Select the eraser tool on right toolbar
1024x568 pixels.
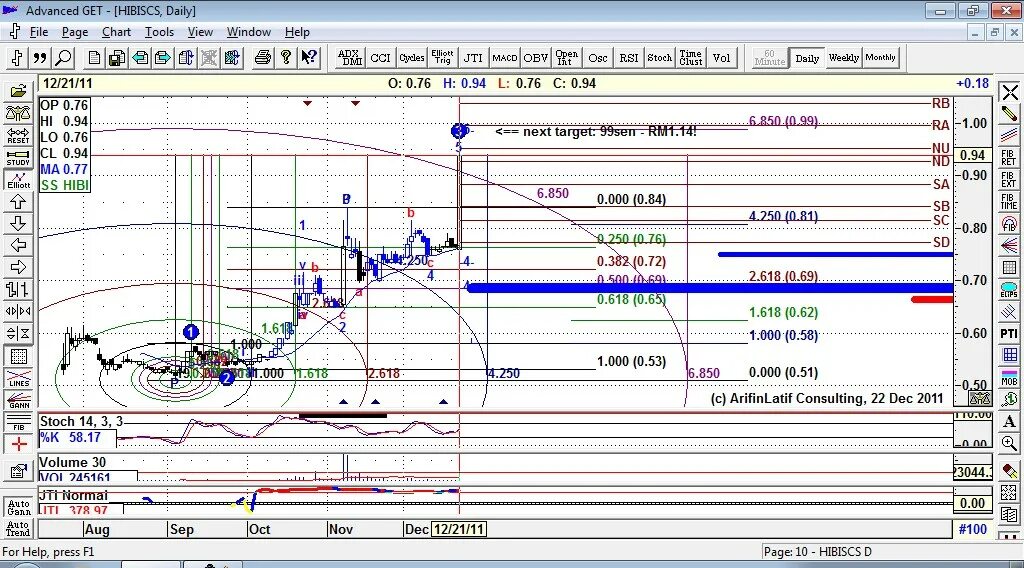click(1009, 470)
